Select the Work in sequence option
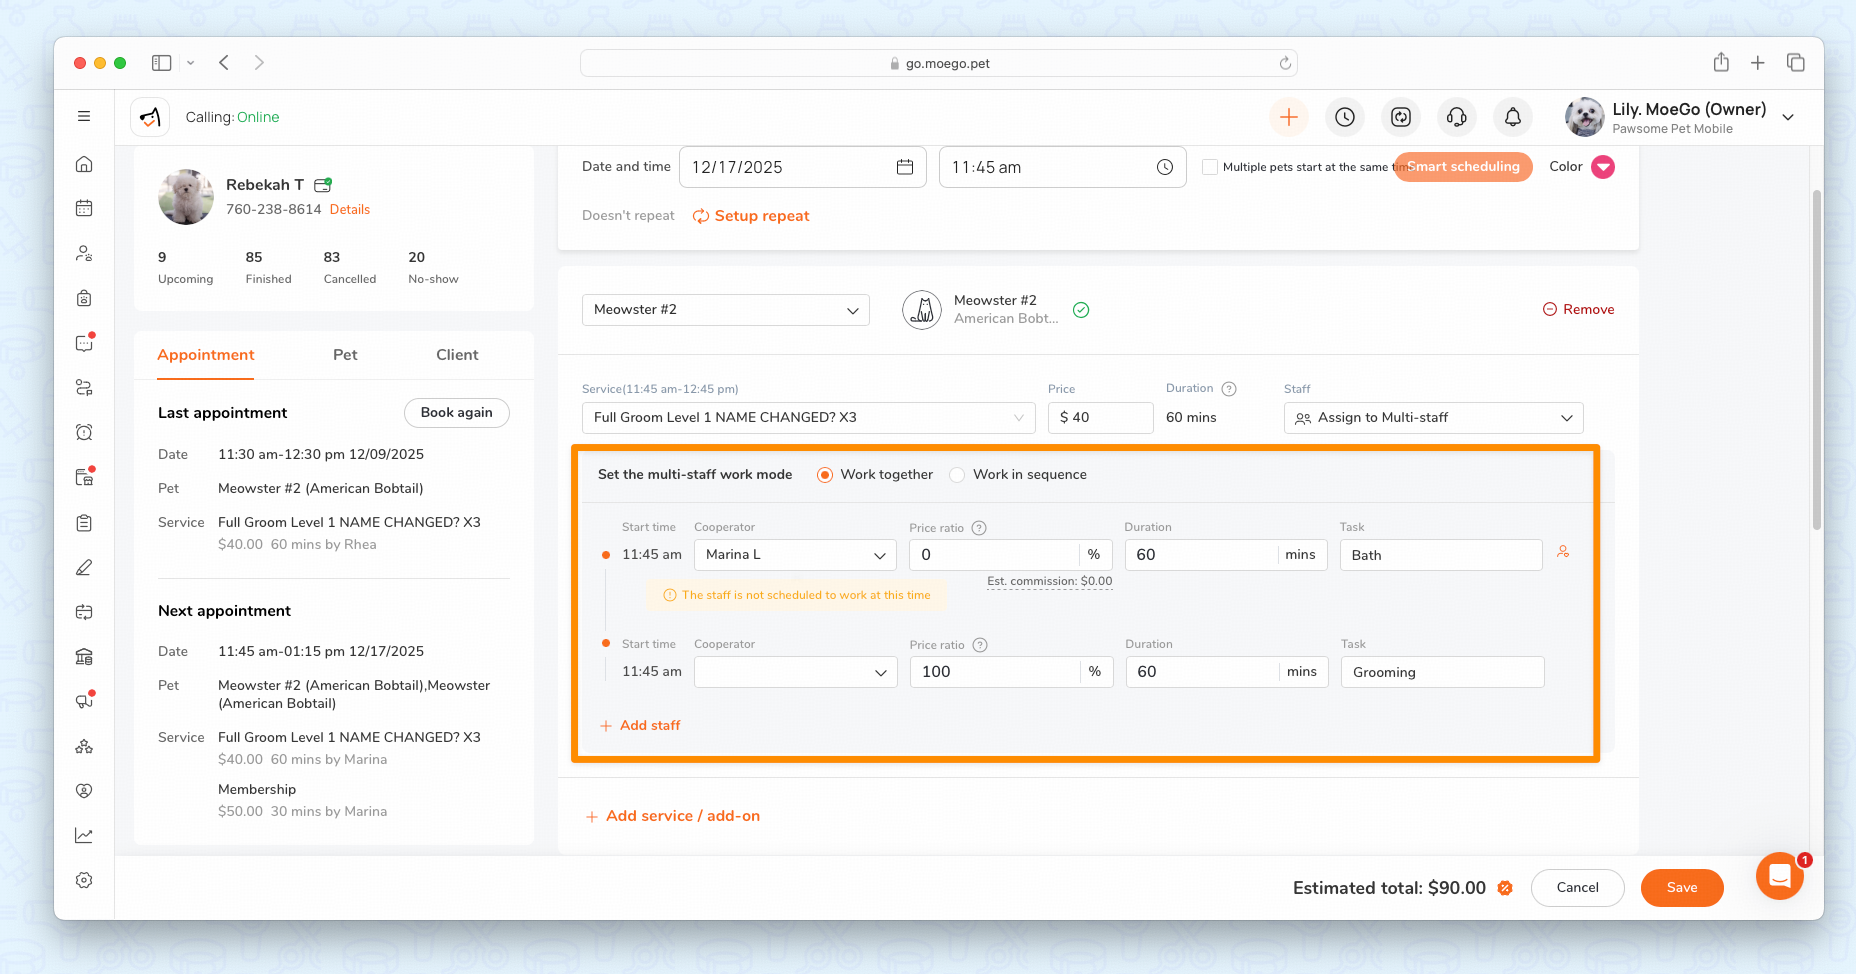Viewport: 1856px width, 974px height. click(x=958, y=475)
